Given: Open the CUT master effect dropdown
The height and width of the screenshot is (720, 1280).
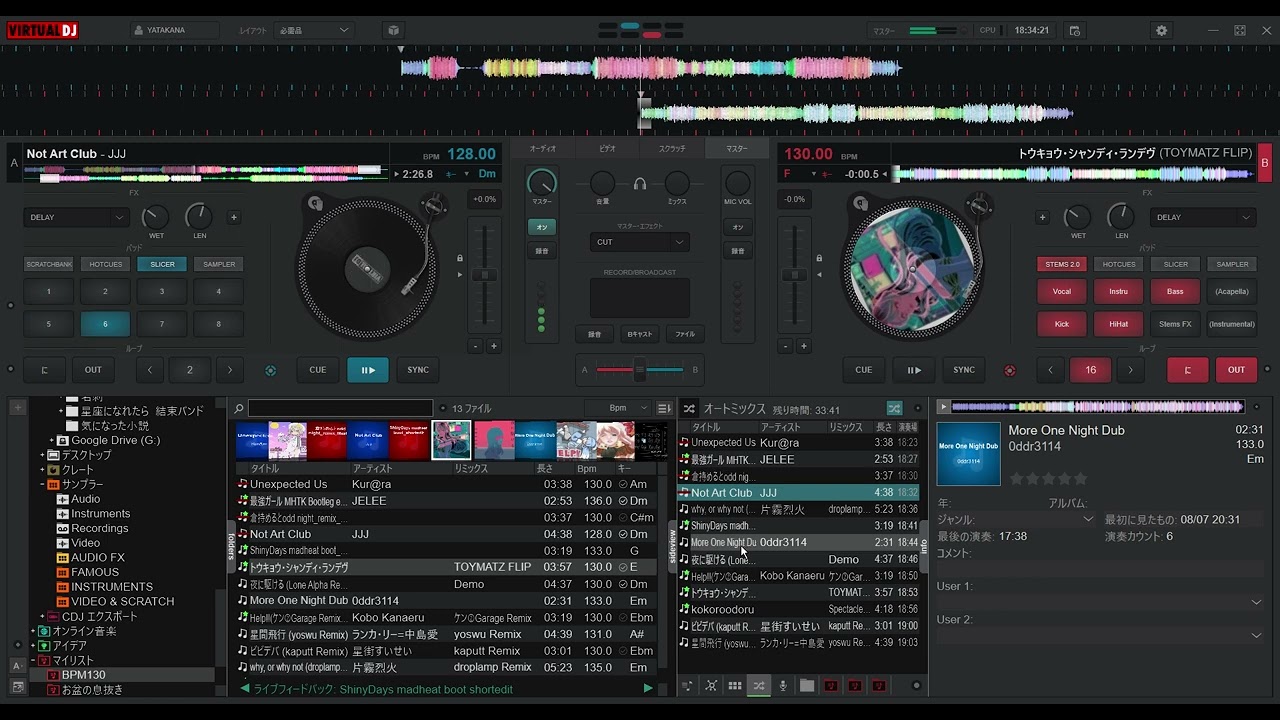Looking at the screenshot, I should [x=639, y=241].
